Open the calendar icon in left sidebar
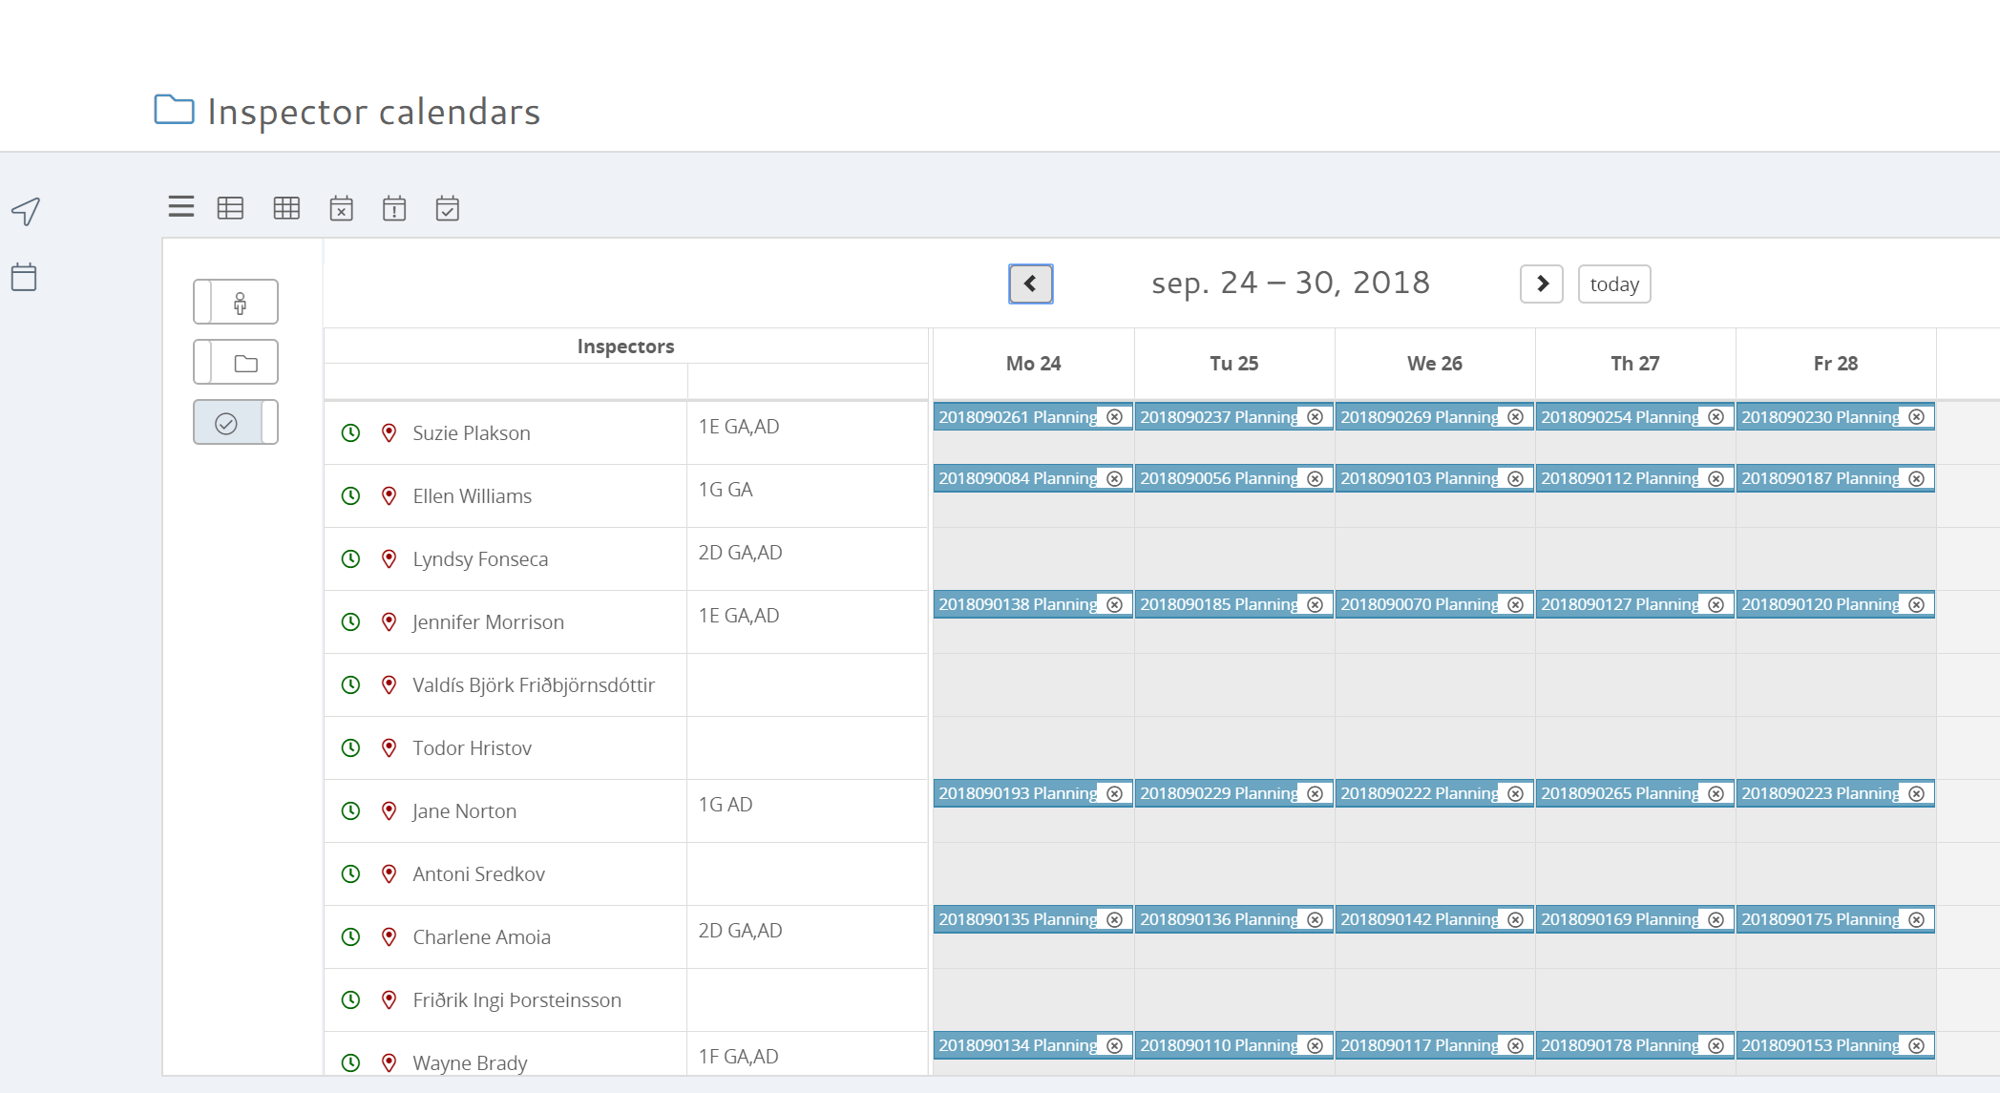Viewport: 2000px width, 1093px height. pyautogui.click(x=24, y=277)
